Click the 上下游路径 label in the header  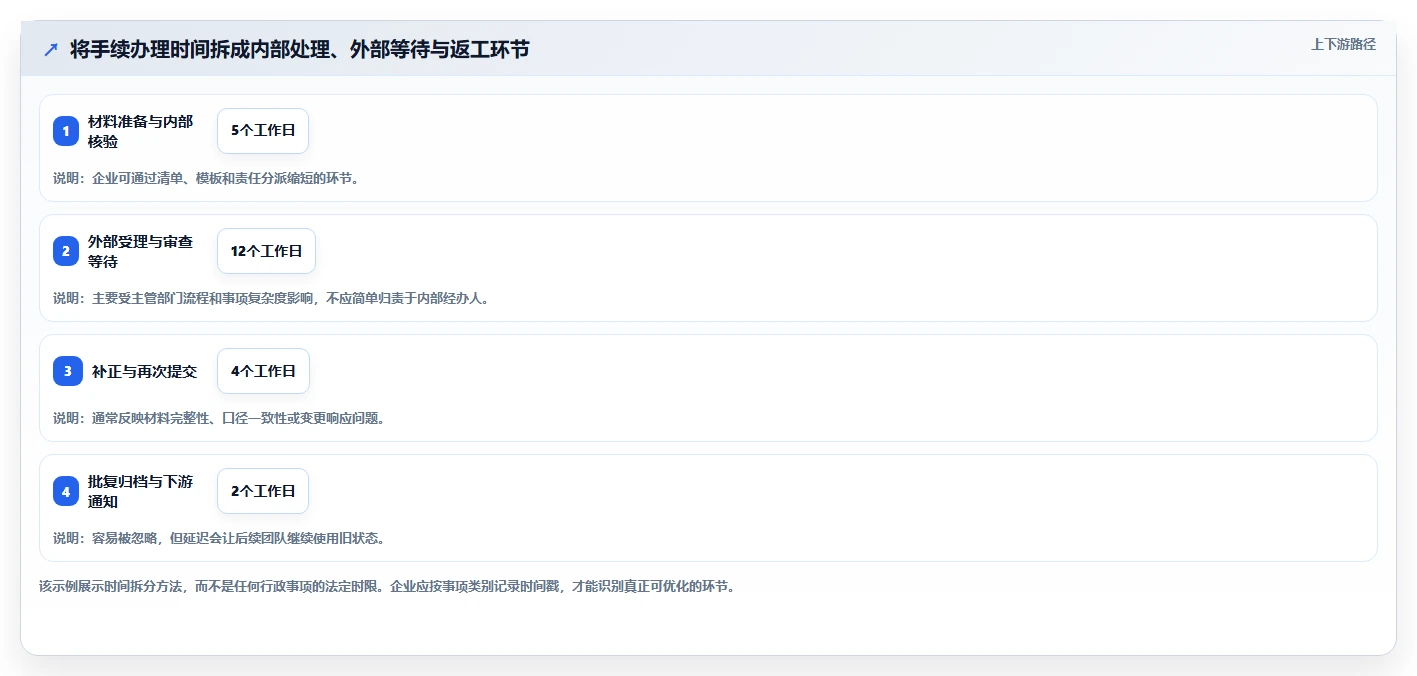click(1343, 44)
